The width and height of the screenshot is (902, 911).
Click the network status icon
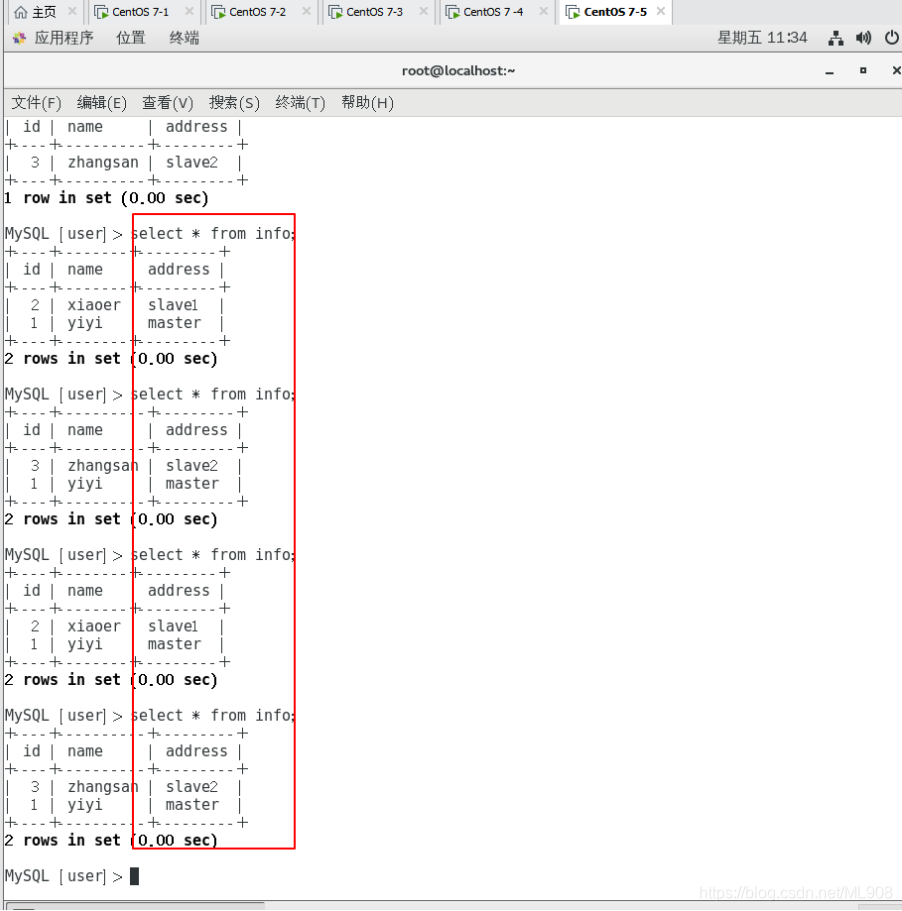[836, 38]
